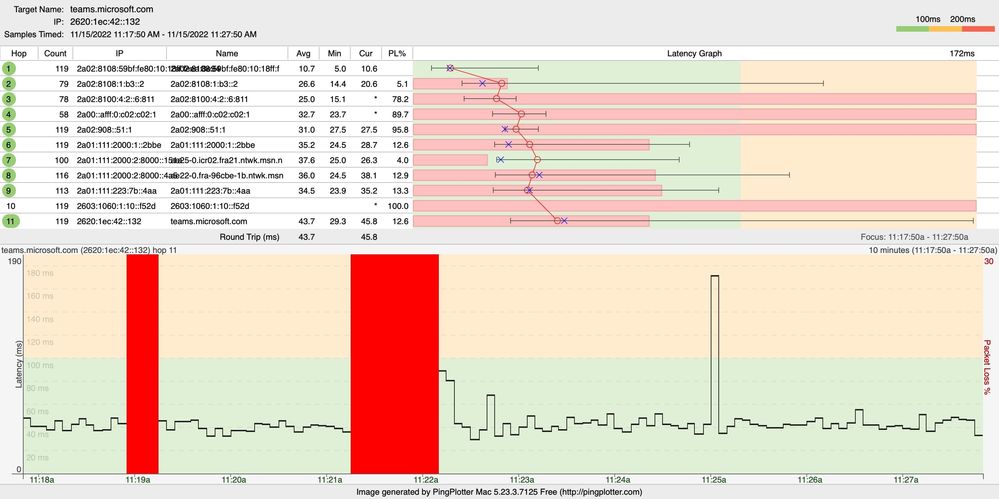Click the green 100ms legend swatch
The width and height of the screenshot is (999, 499).
click(x=912, y=29)
